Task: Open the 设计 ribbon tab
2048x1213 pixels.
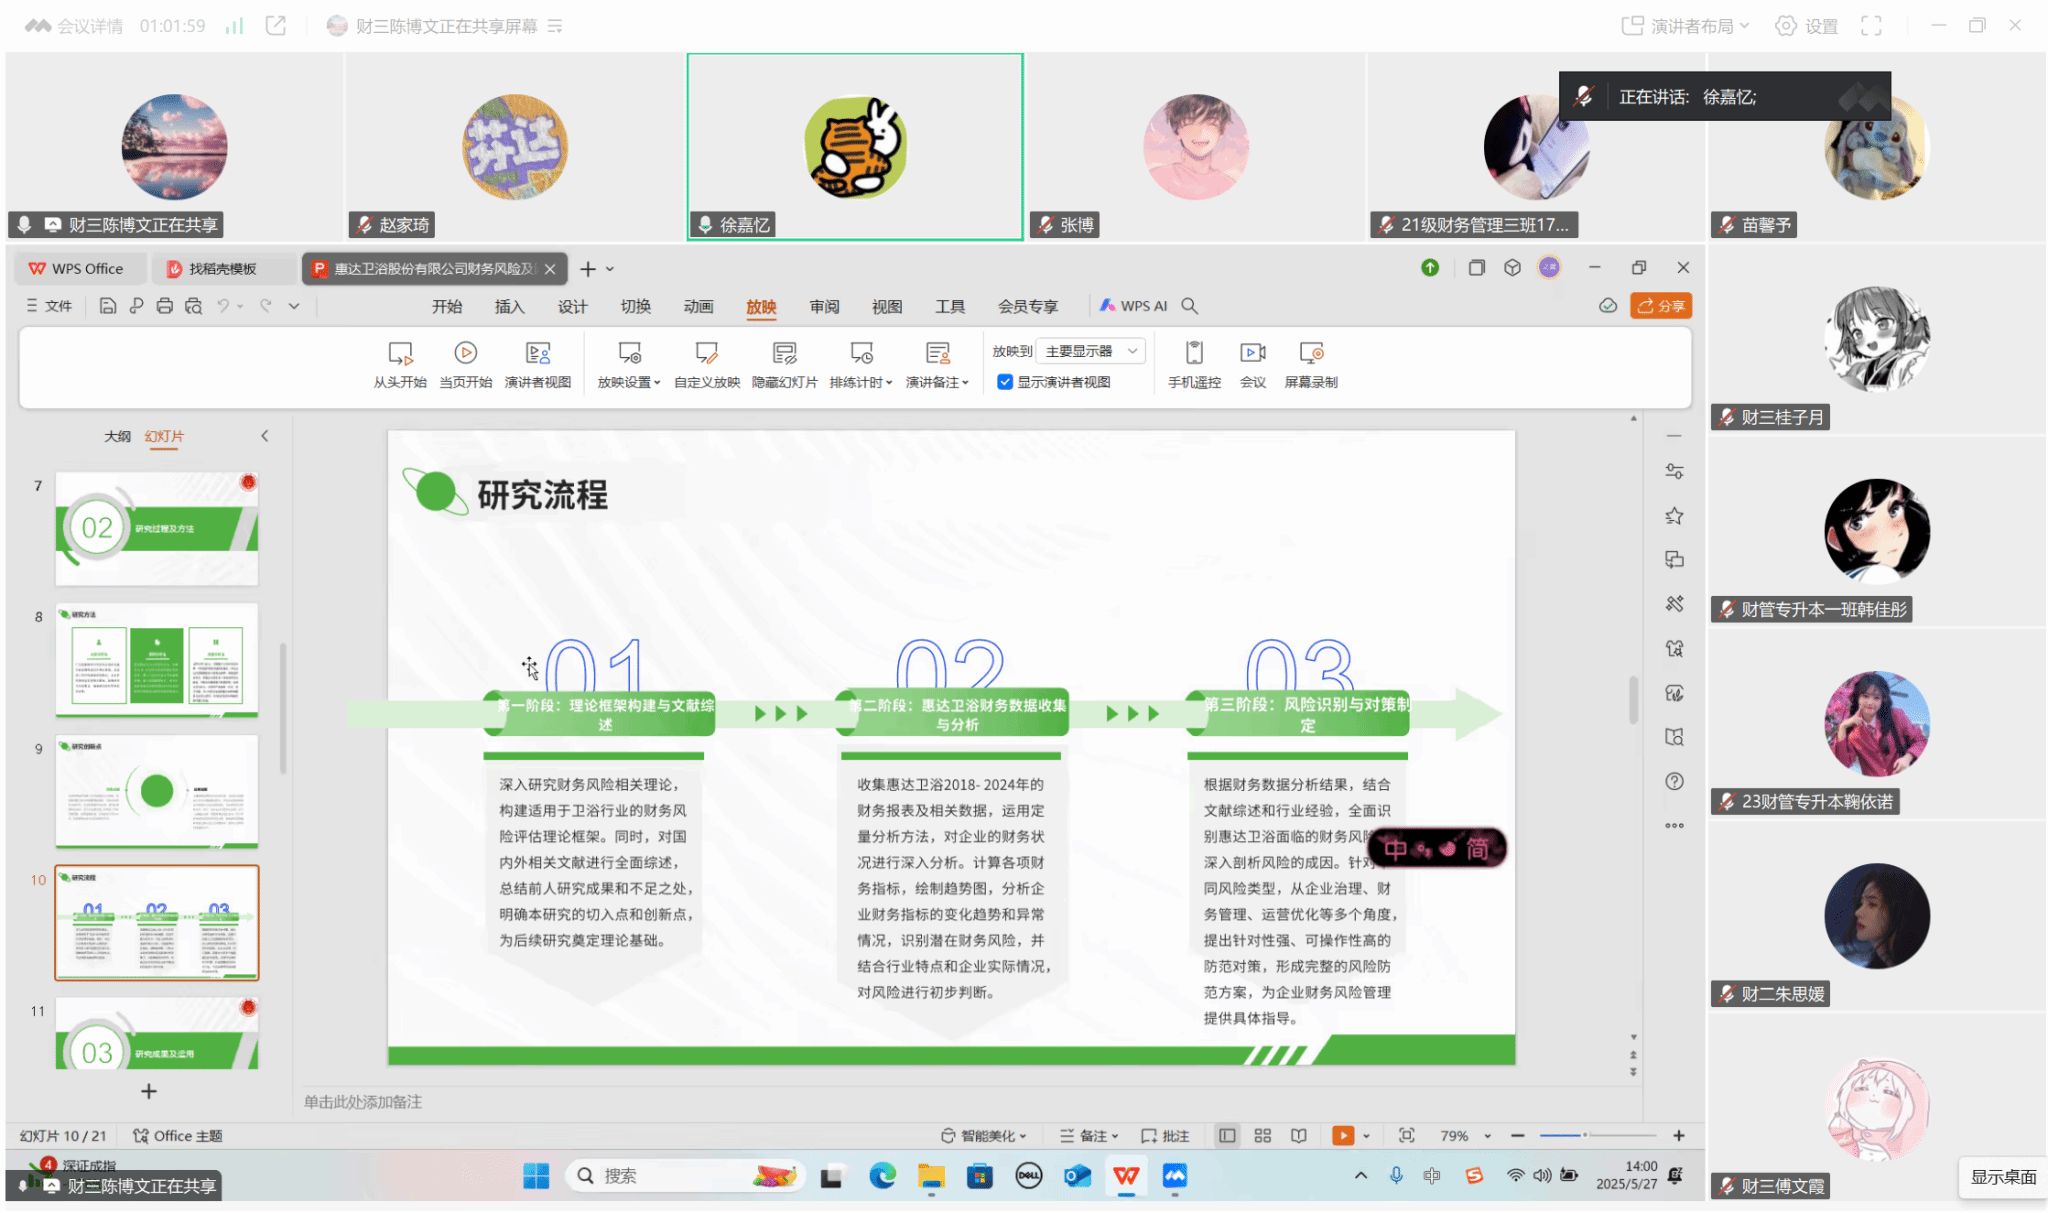Action: (572, 306)
